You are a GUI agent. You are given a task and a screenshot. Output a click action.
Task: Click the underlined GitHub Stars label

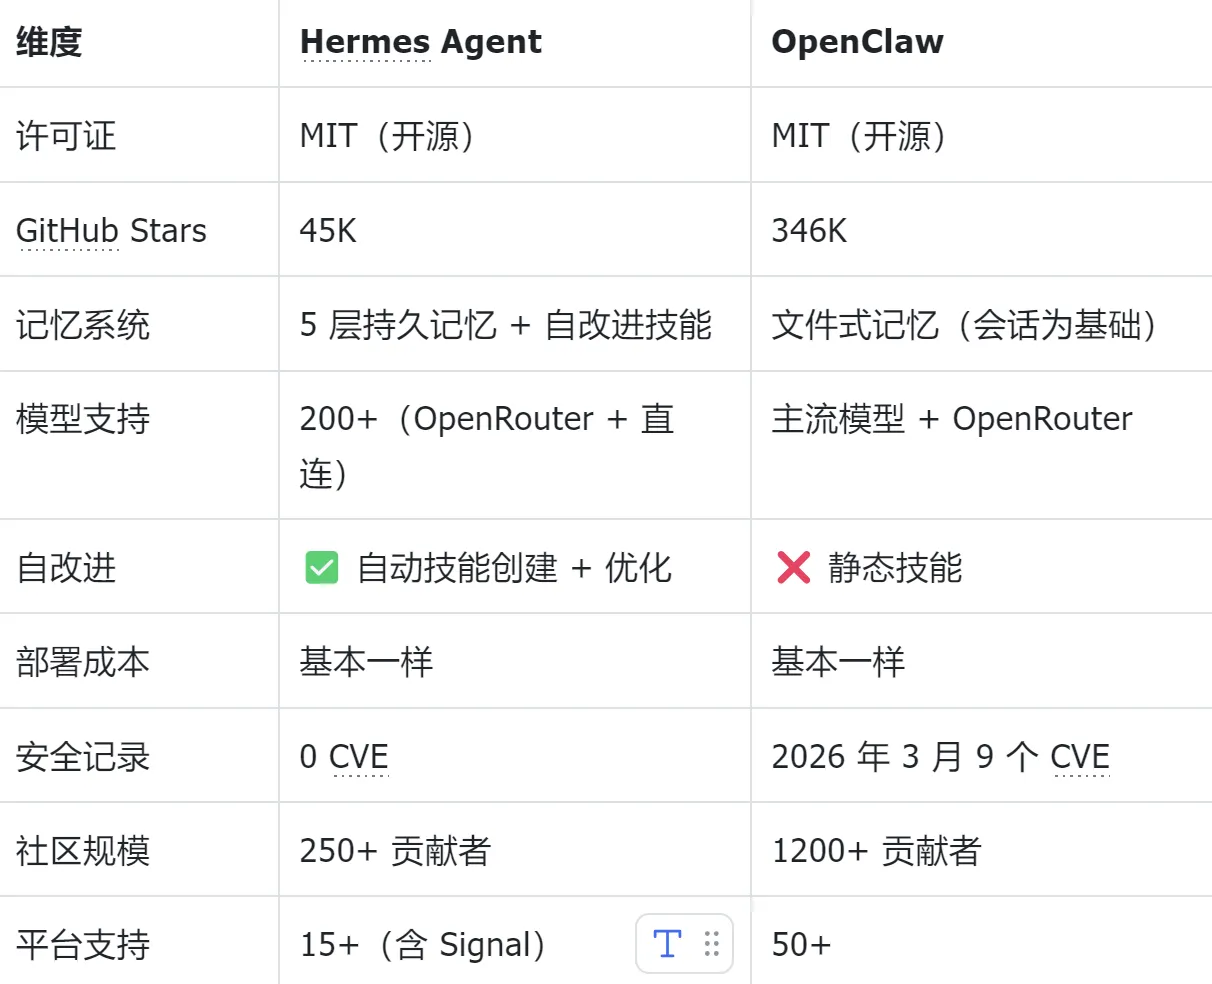111,231
